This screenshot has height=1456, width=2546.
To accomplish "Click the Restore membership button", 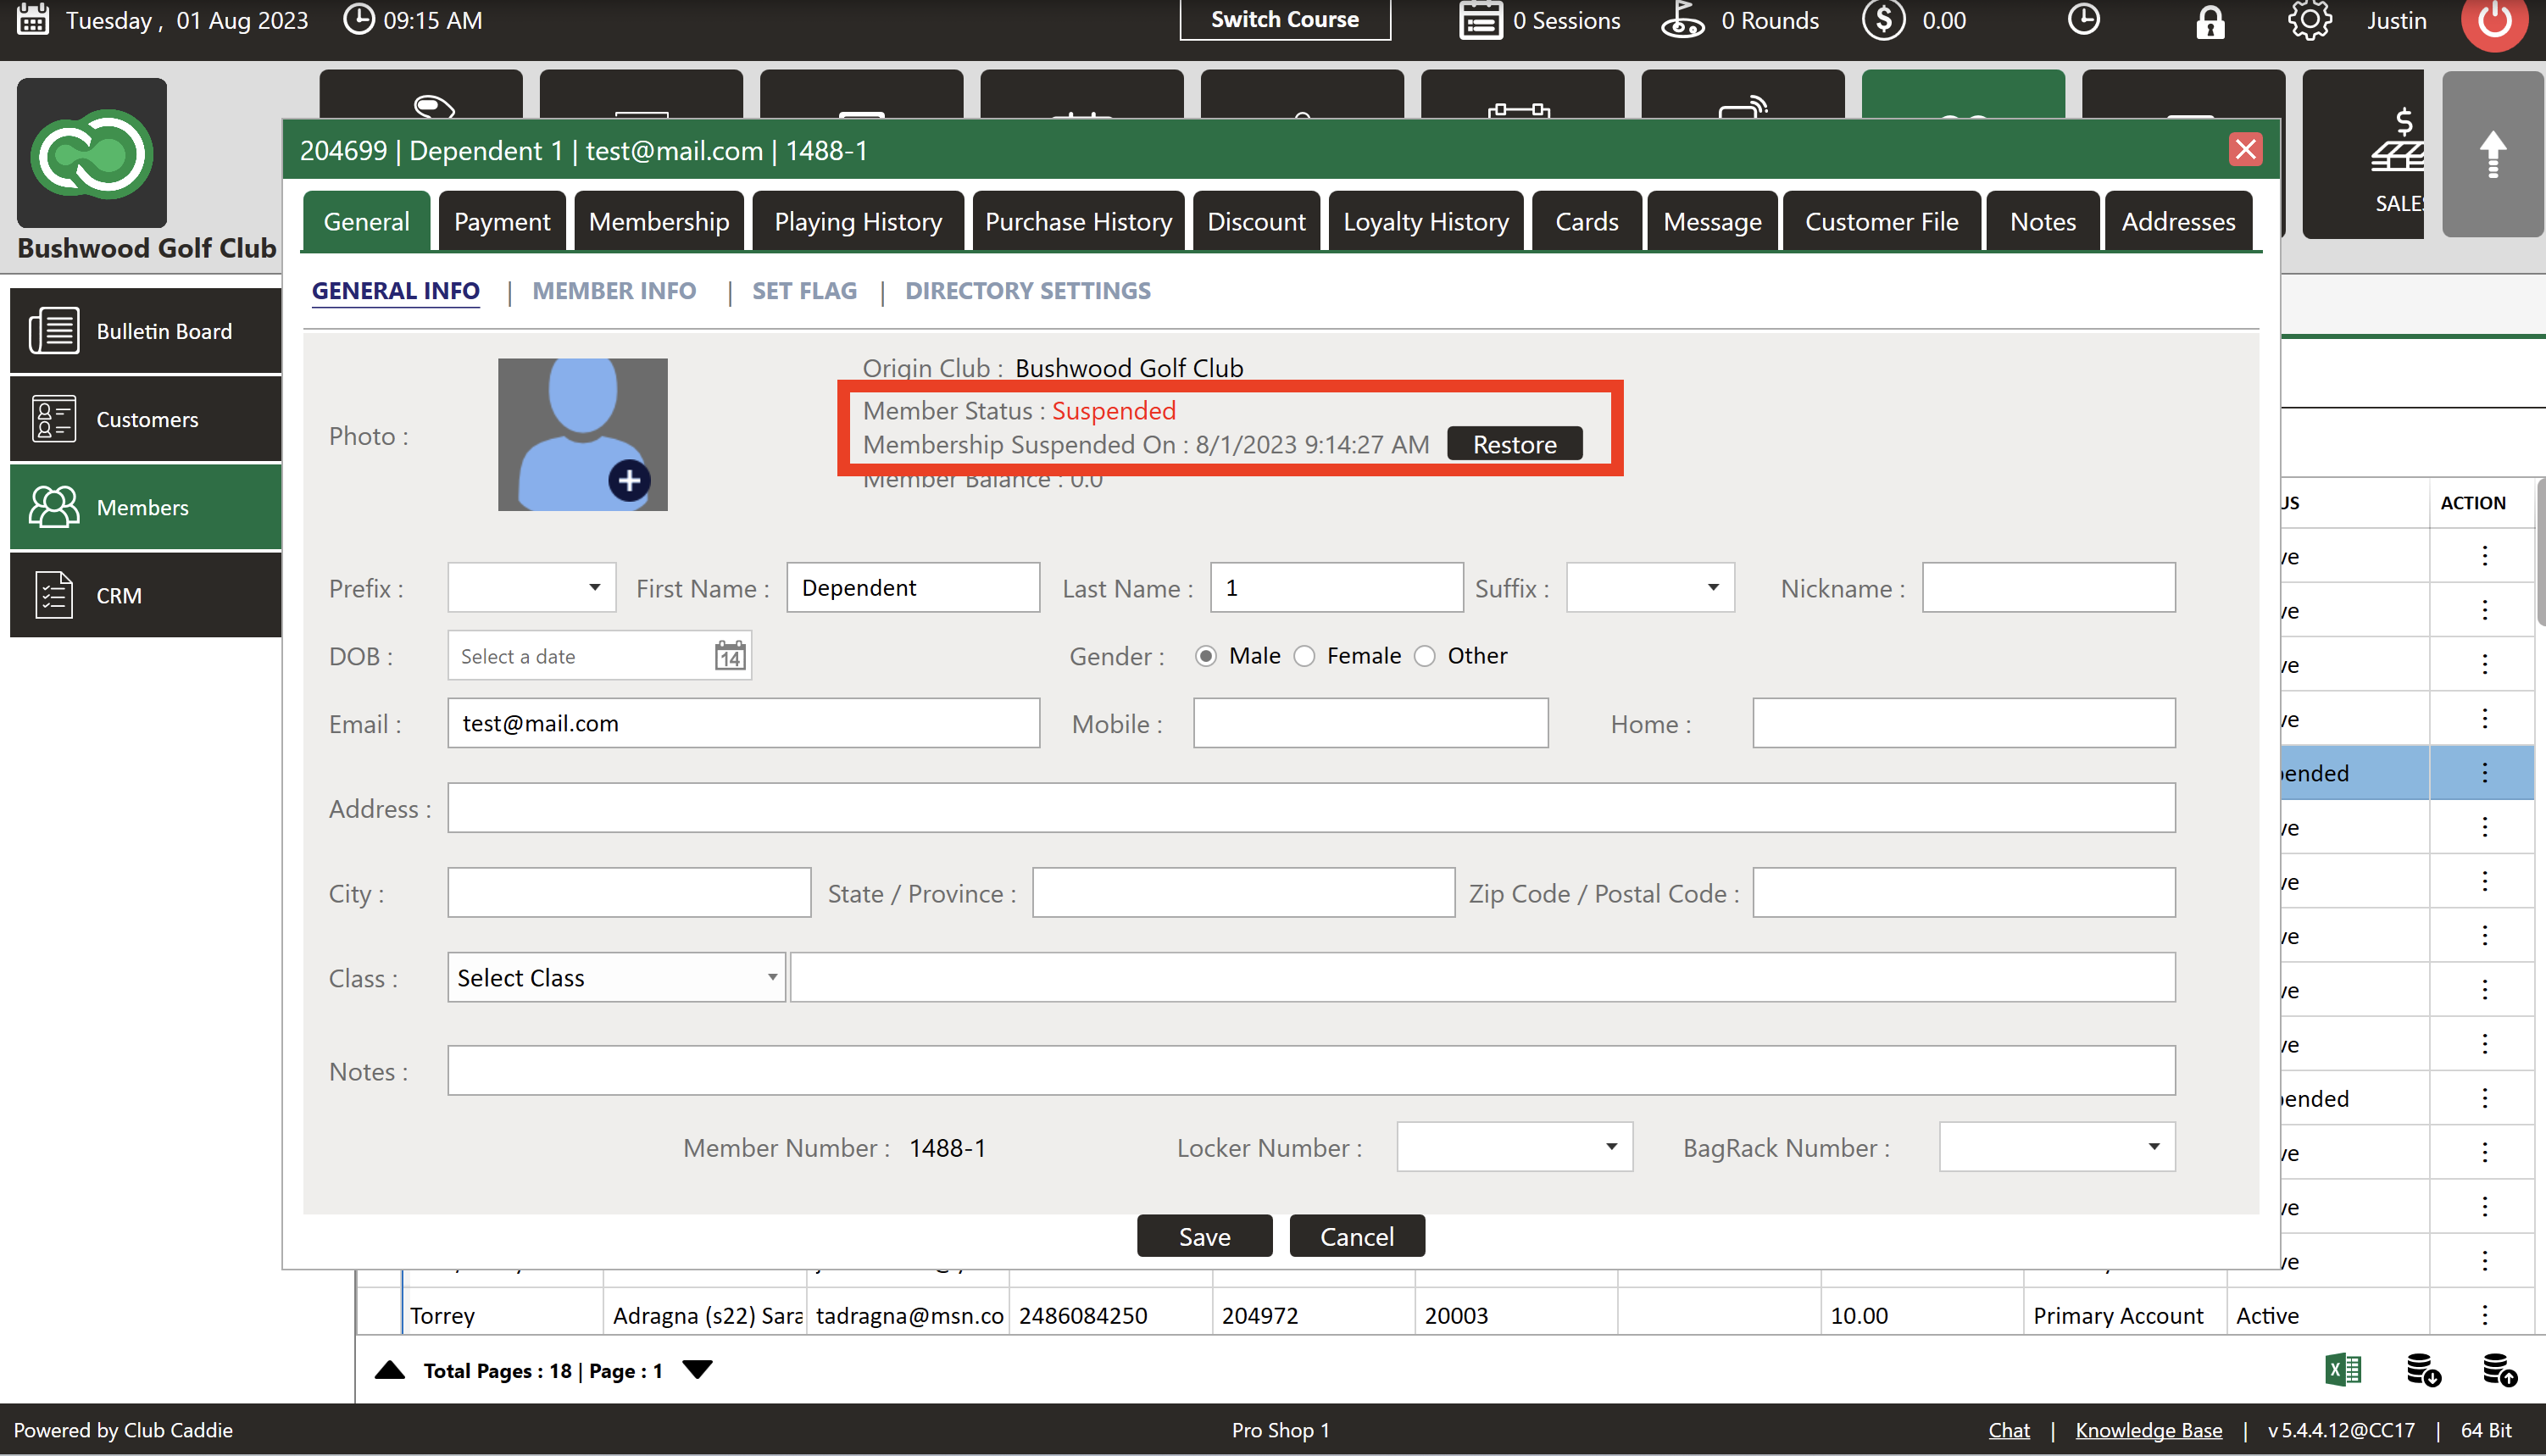I will [x=1514, y=444].
